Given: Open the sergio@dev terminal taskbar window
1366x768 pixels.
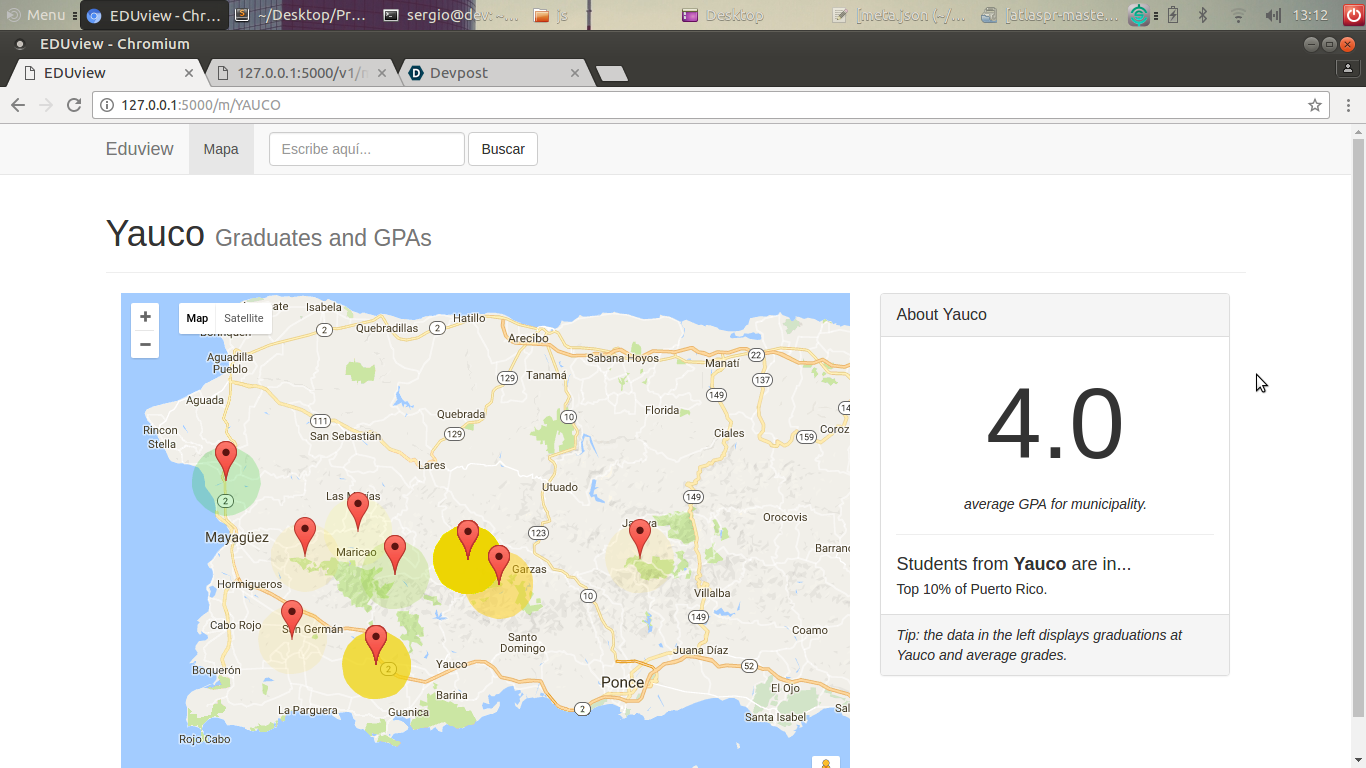Looking at the screenshot, I should pos(453,15).
